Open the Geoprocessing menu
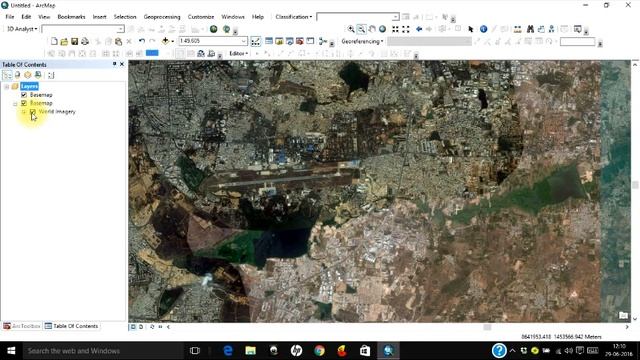Viewport: 640px width, 360px height. [162, 17]
